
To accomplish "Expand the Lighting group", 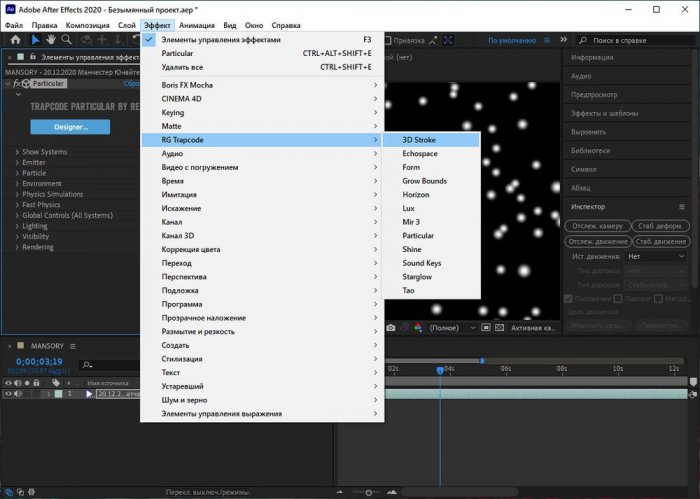I will [17, 226].
